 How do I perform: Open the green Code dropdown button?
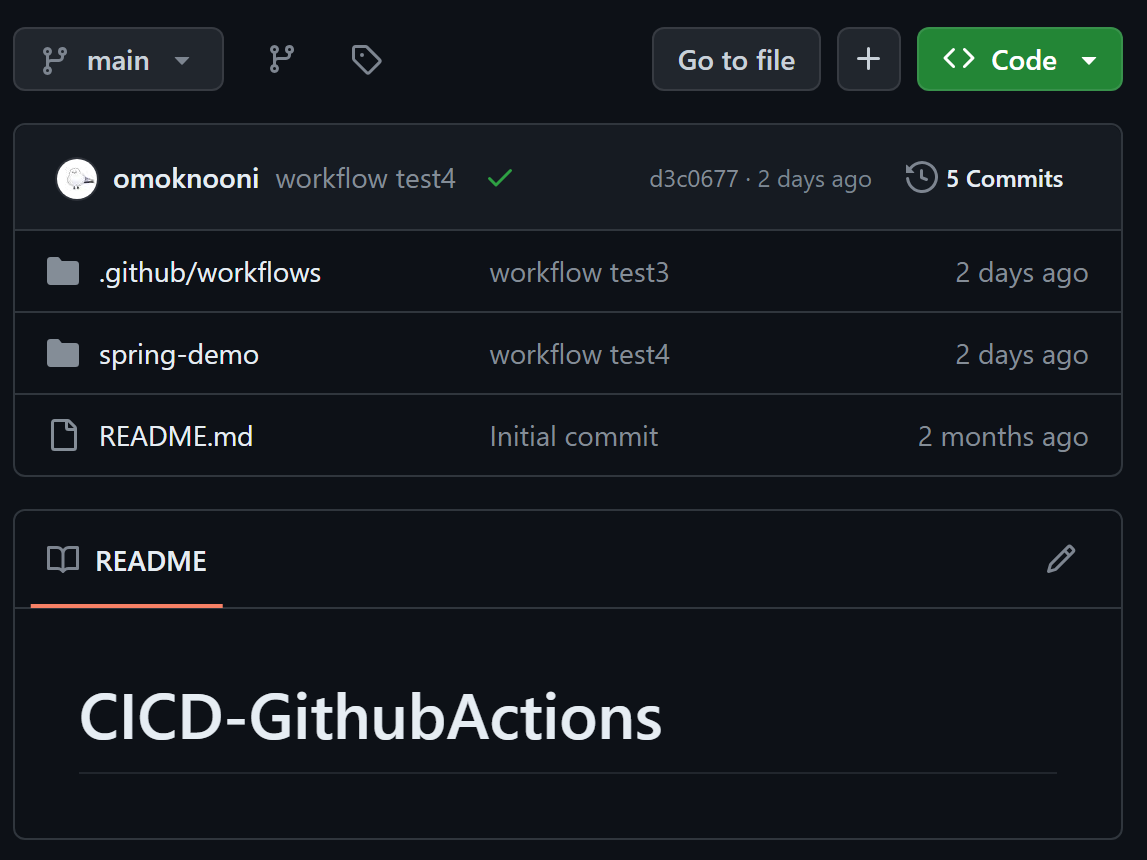pyautogui.click(x=1020, y=59)
